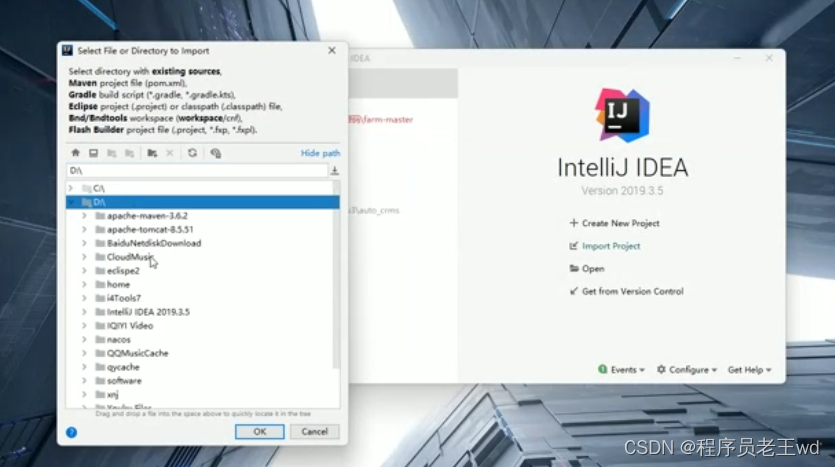The height and width of the screenshot is (467, 835).
Task: Cancel the import dialog
Action: point(314,432)
